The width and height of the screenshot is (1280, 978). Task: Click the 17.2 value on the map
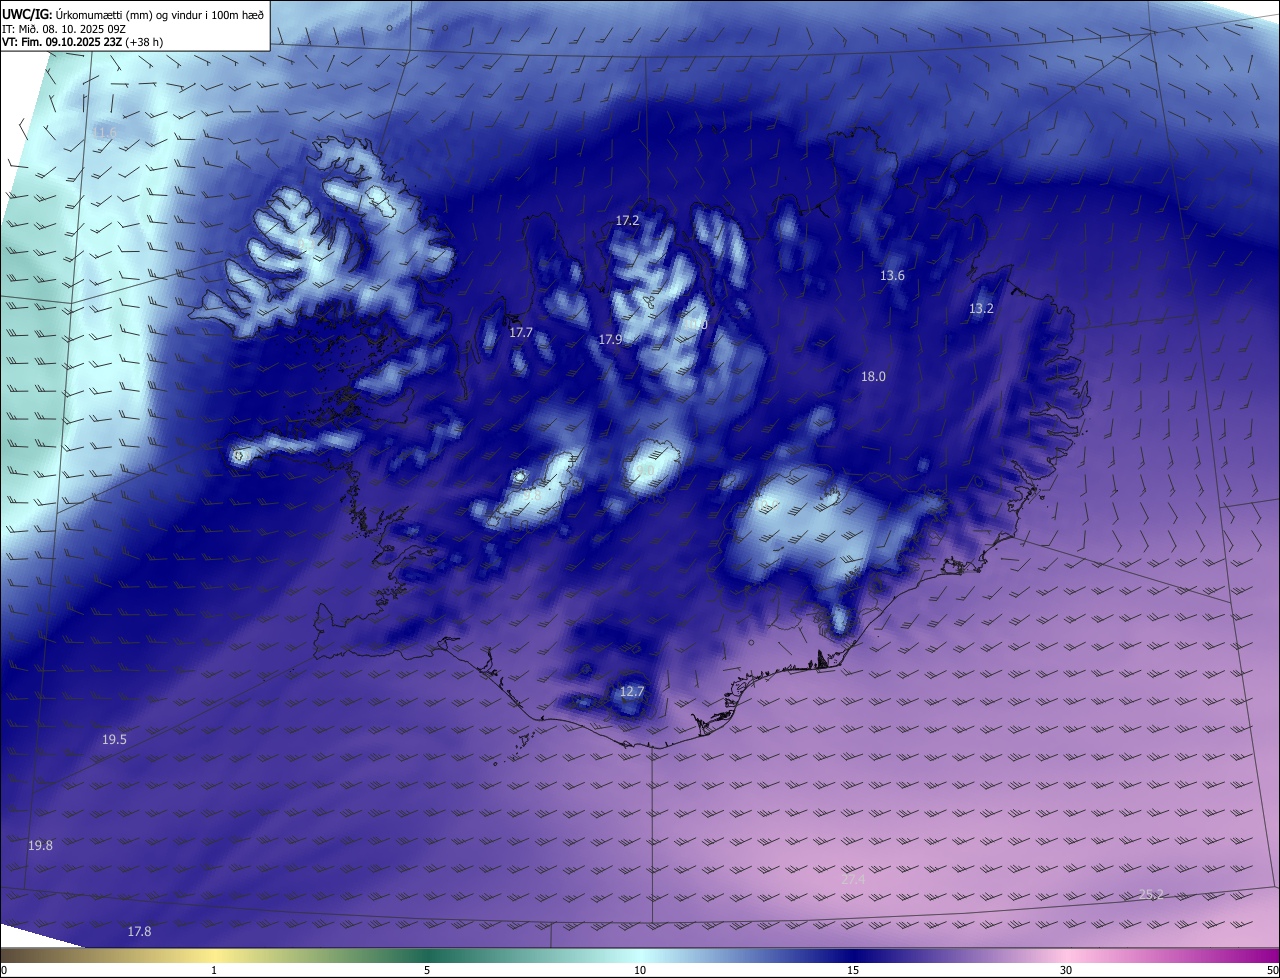click(627, 220)
